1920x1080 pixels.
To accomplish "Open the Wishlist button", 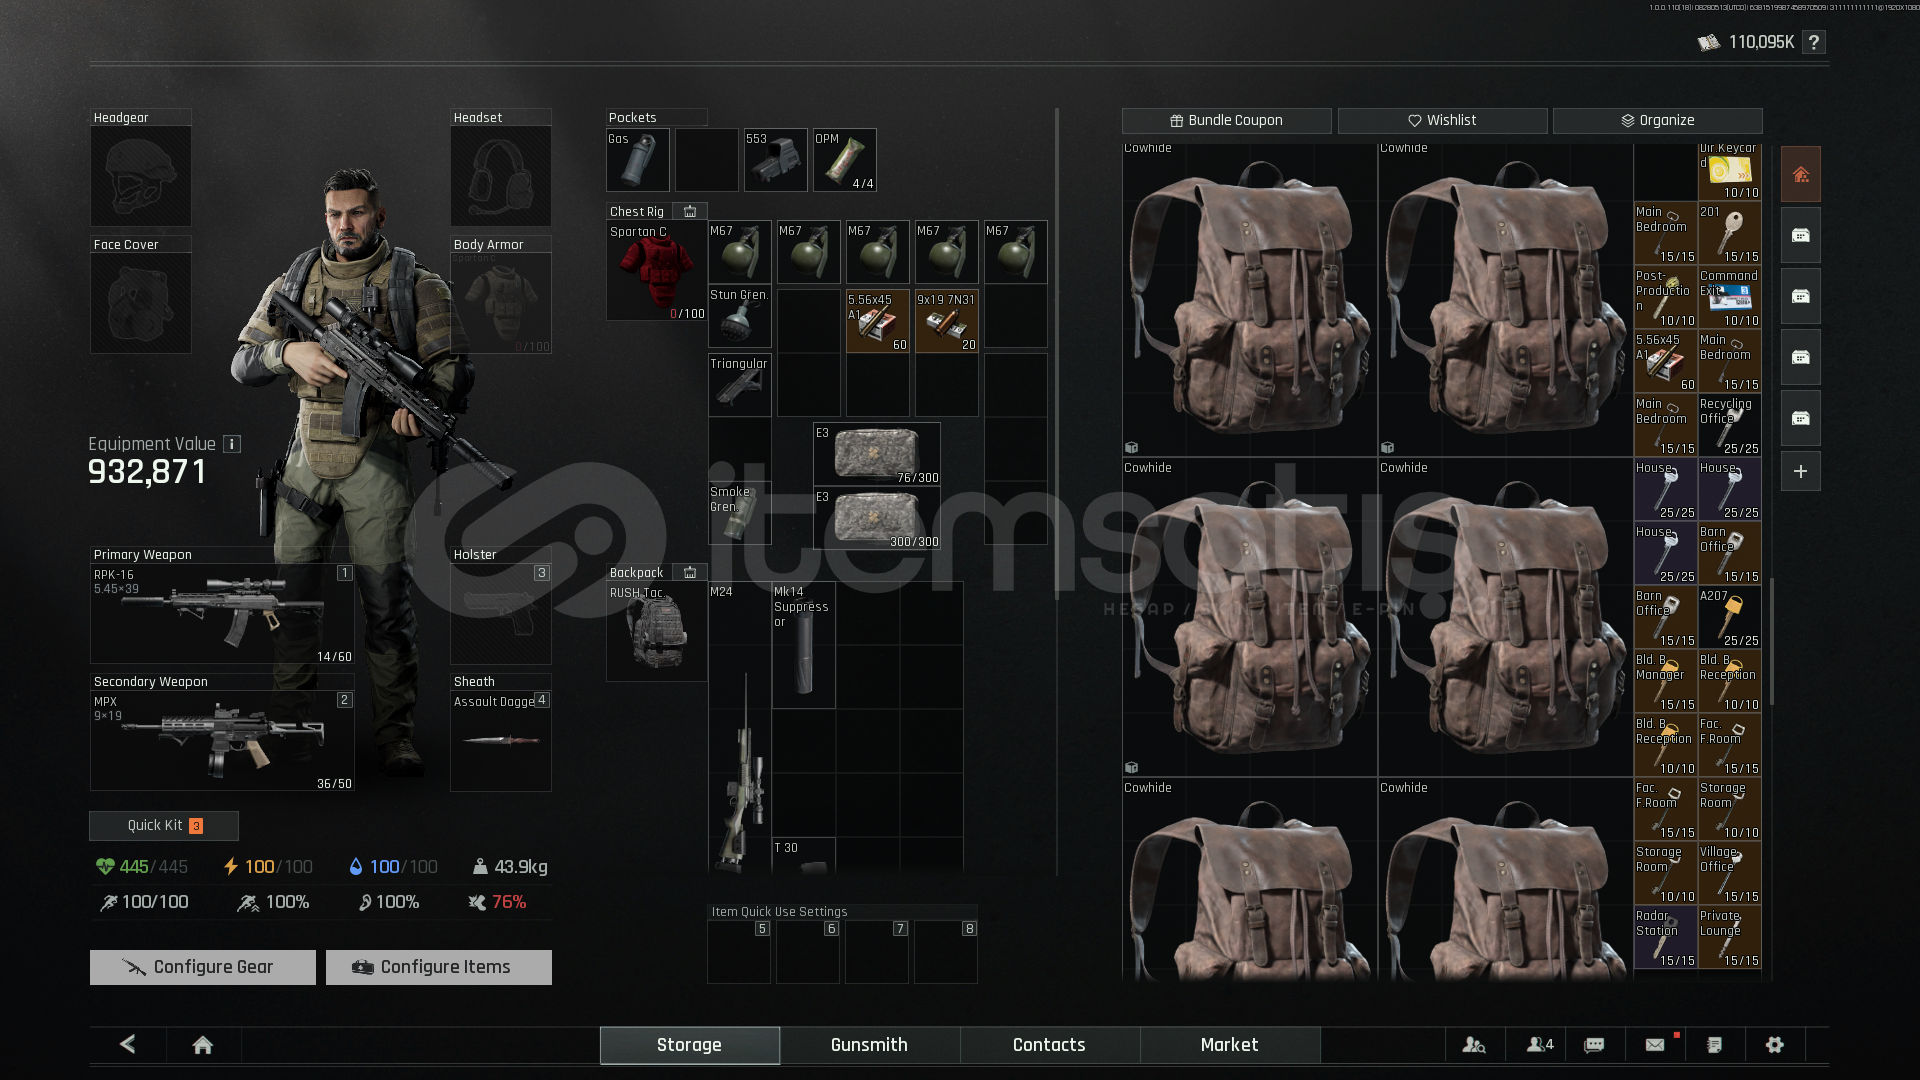I will [x=1442, y=120].
